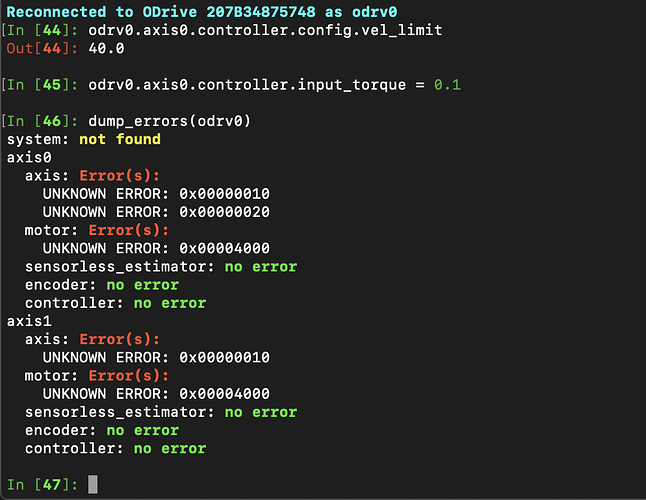This screenshot has width=646, height=500.
Task: Click axis1 motor 'Error(s):' label
Action: point(129,376)
